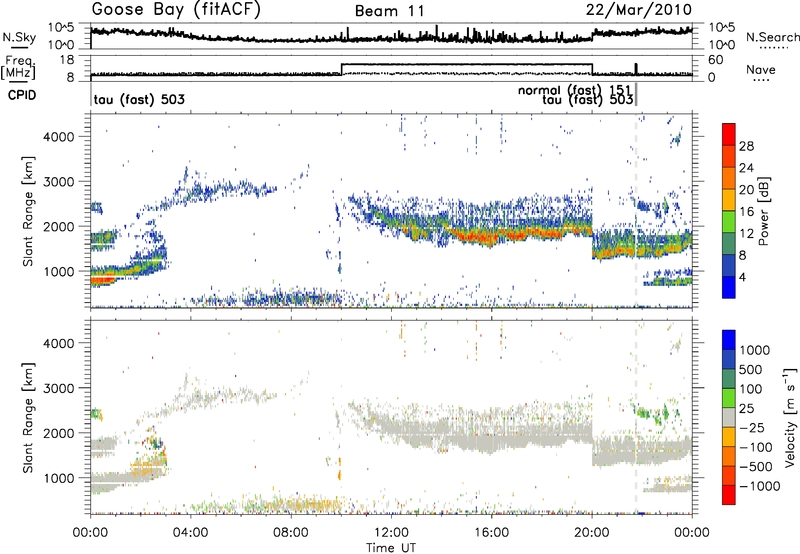Click the 'Beam 11' label
Viewport: 800px width, 554px height.
click(x=389, y=11)
